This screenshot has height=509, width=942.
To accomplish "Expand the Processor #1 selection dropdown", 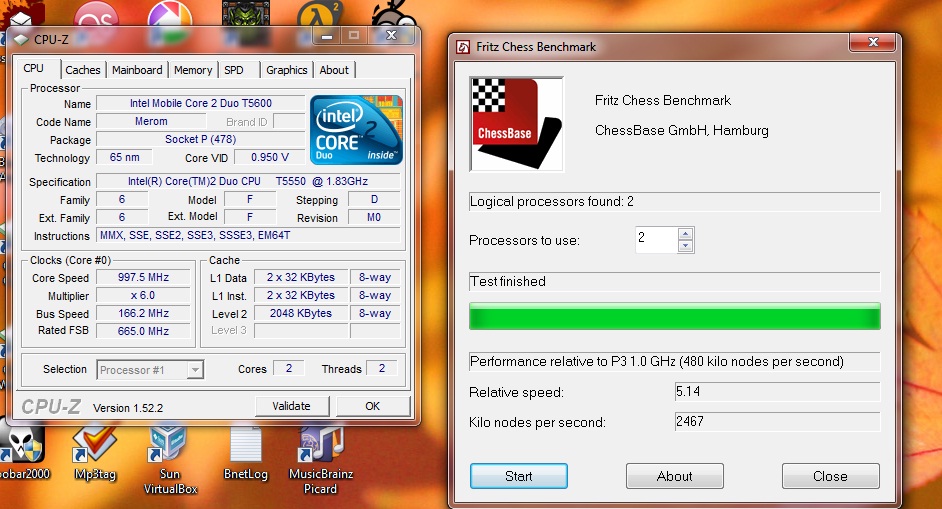I will point(195,370).
